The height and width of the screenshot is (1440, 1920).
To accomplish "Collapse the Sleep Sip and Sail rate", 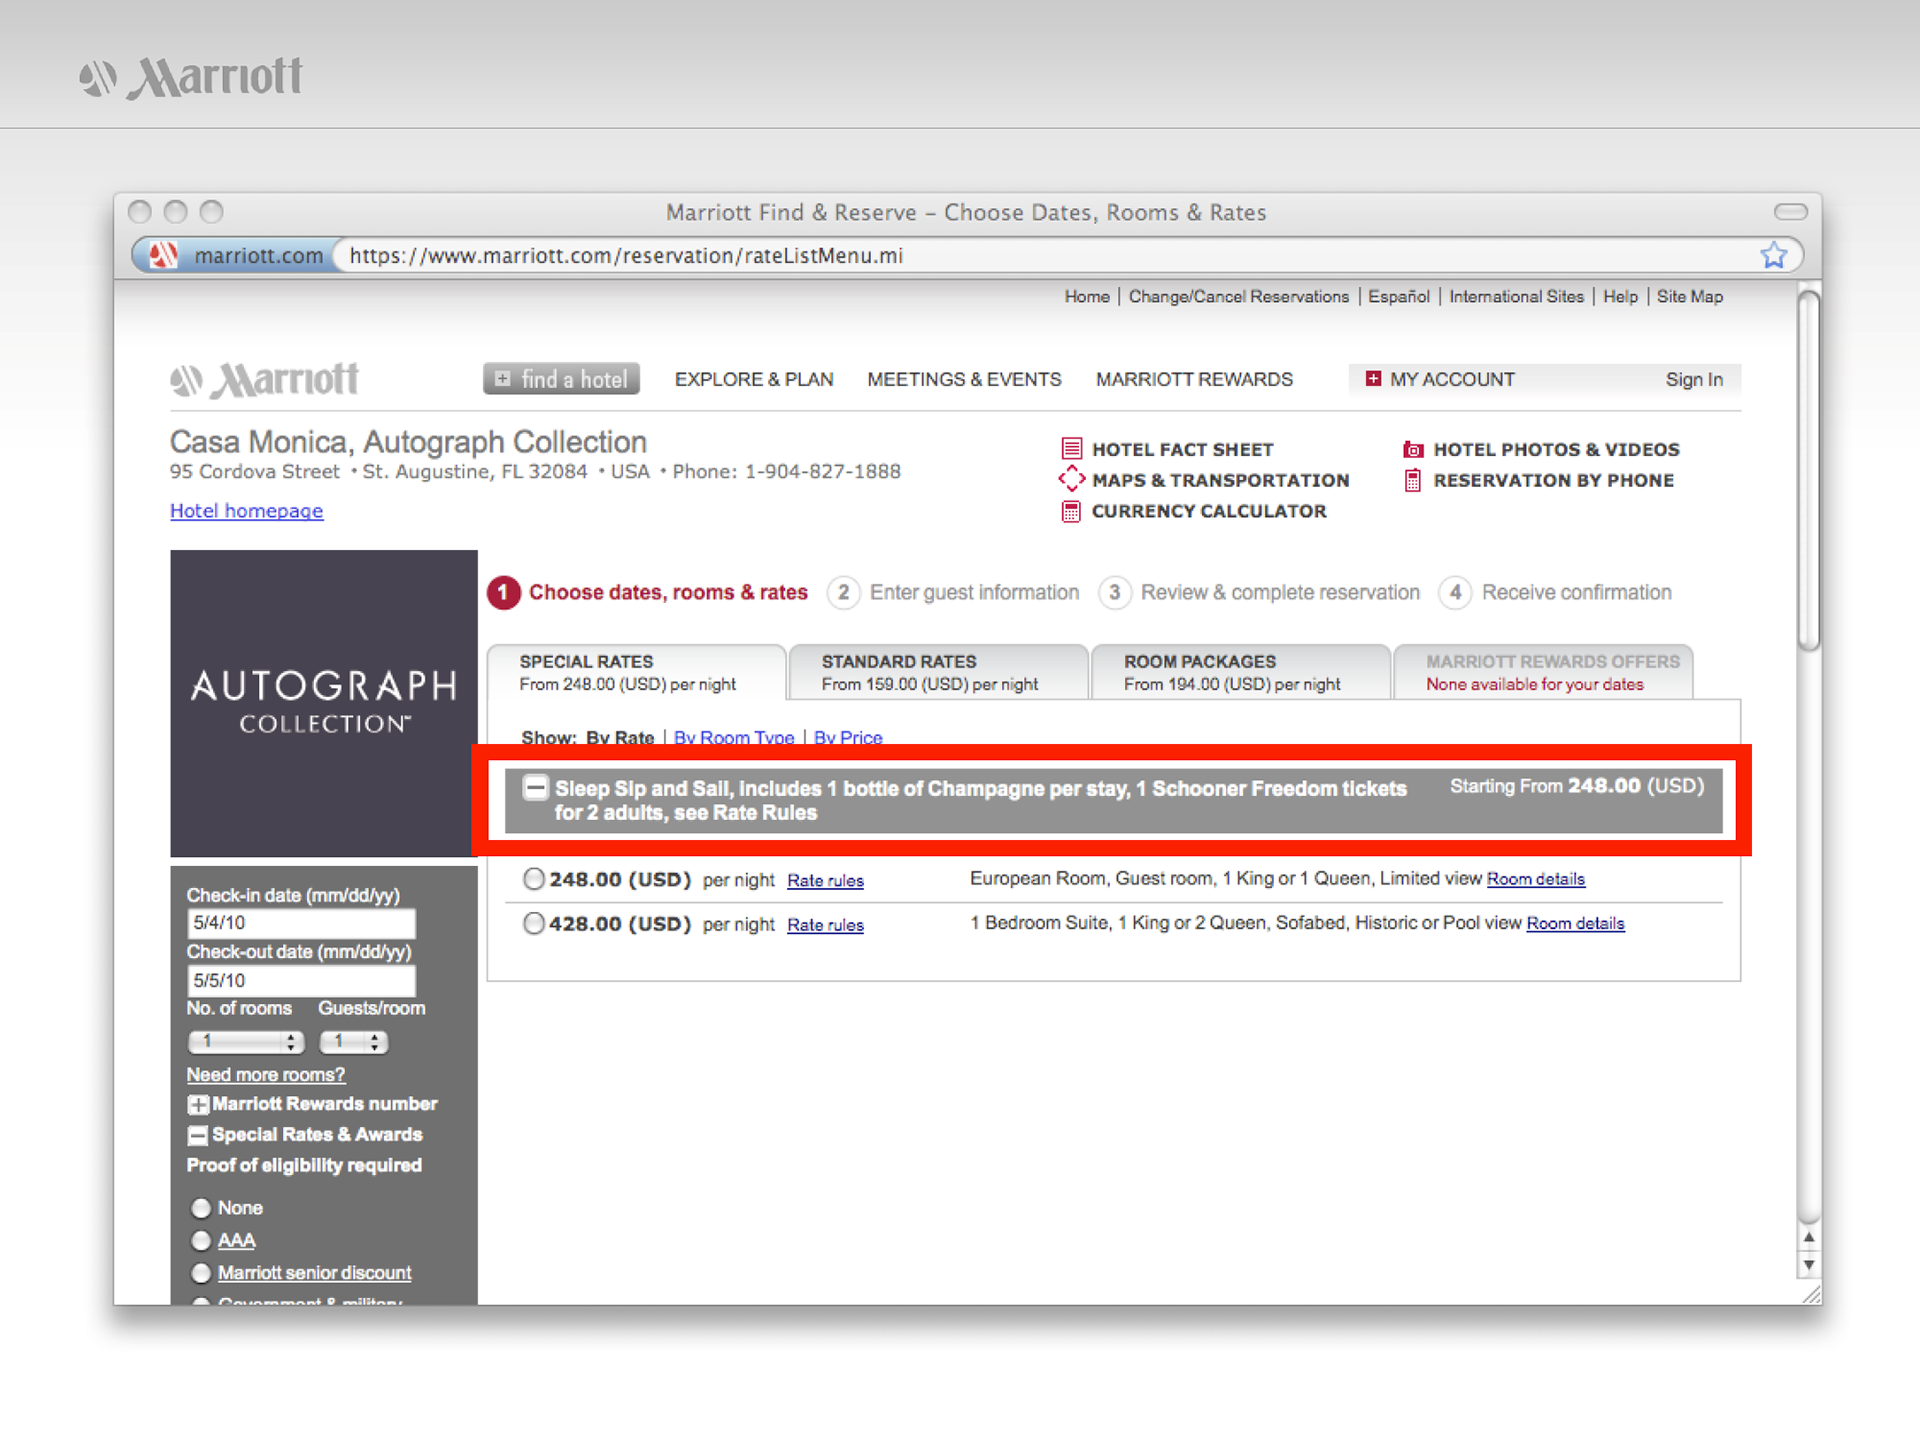I will [x=536, y=788].
